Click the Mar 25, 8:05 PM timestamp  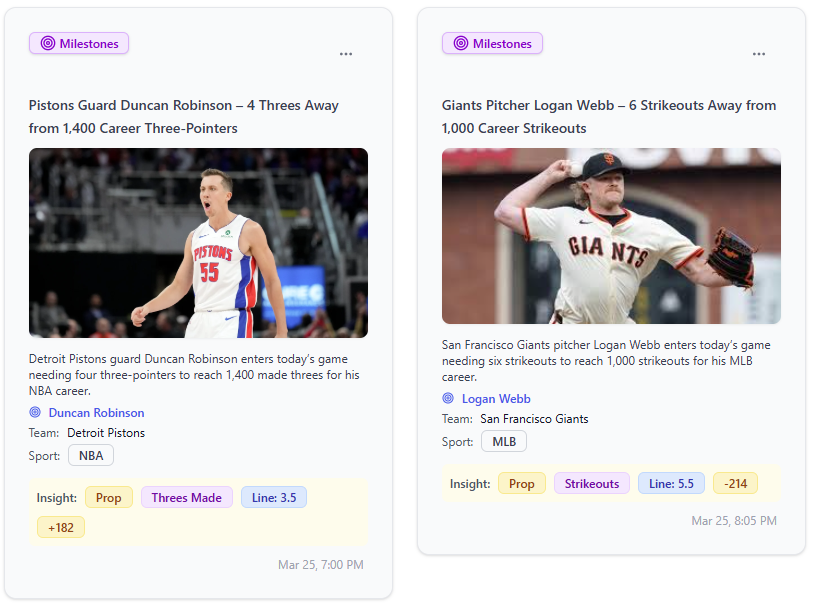[x=734, y=521]
